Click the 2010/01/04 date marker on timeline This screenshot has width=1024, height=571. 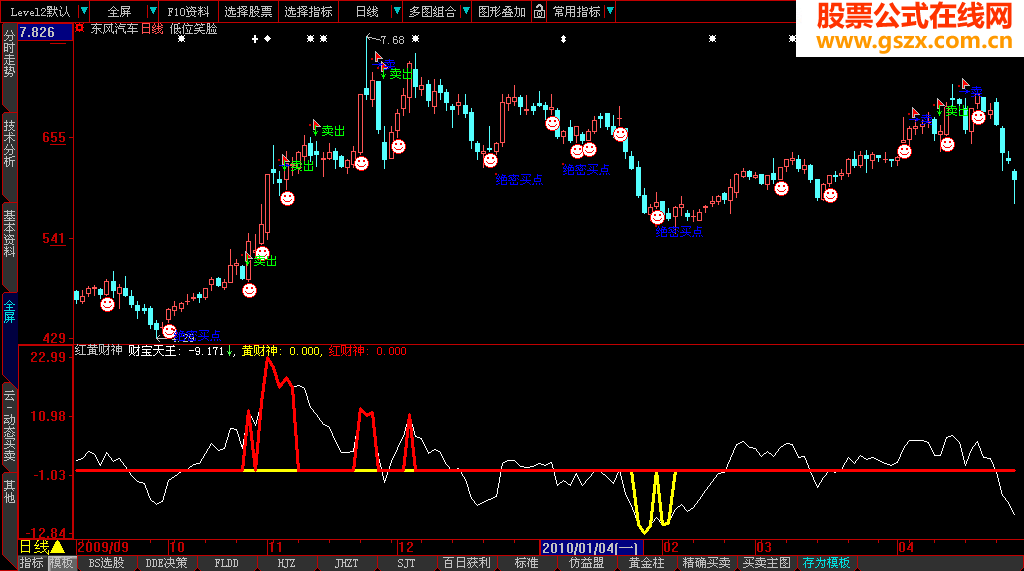click(x=590, y=547)
